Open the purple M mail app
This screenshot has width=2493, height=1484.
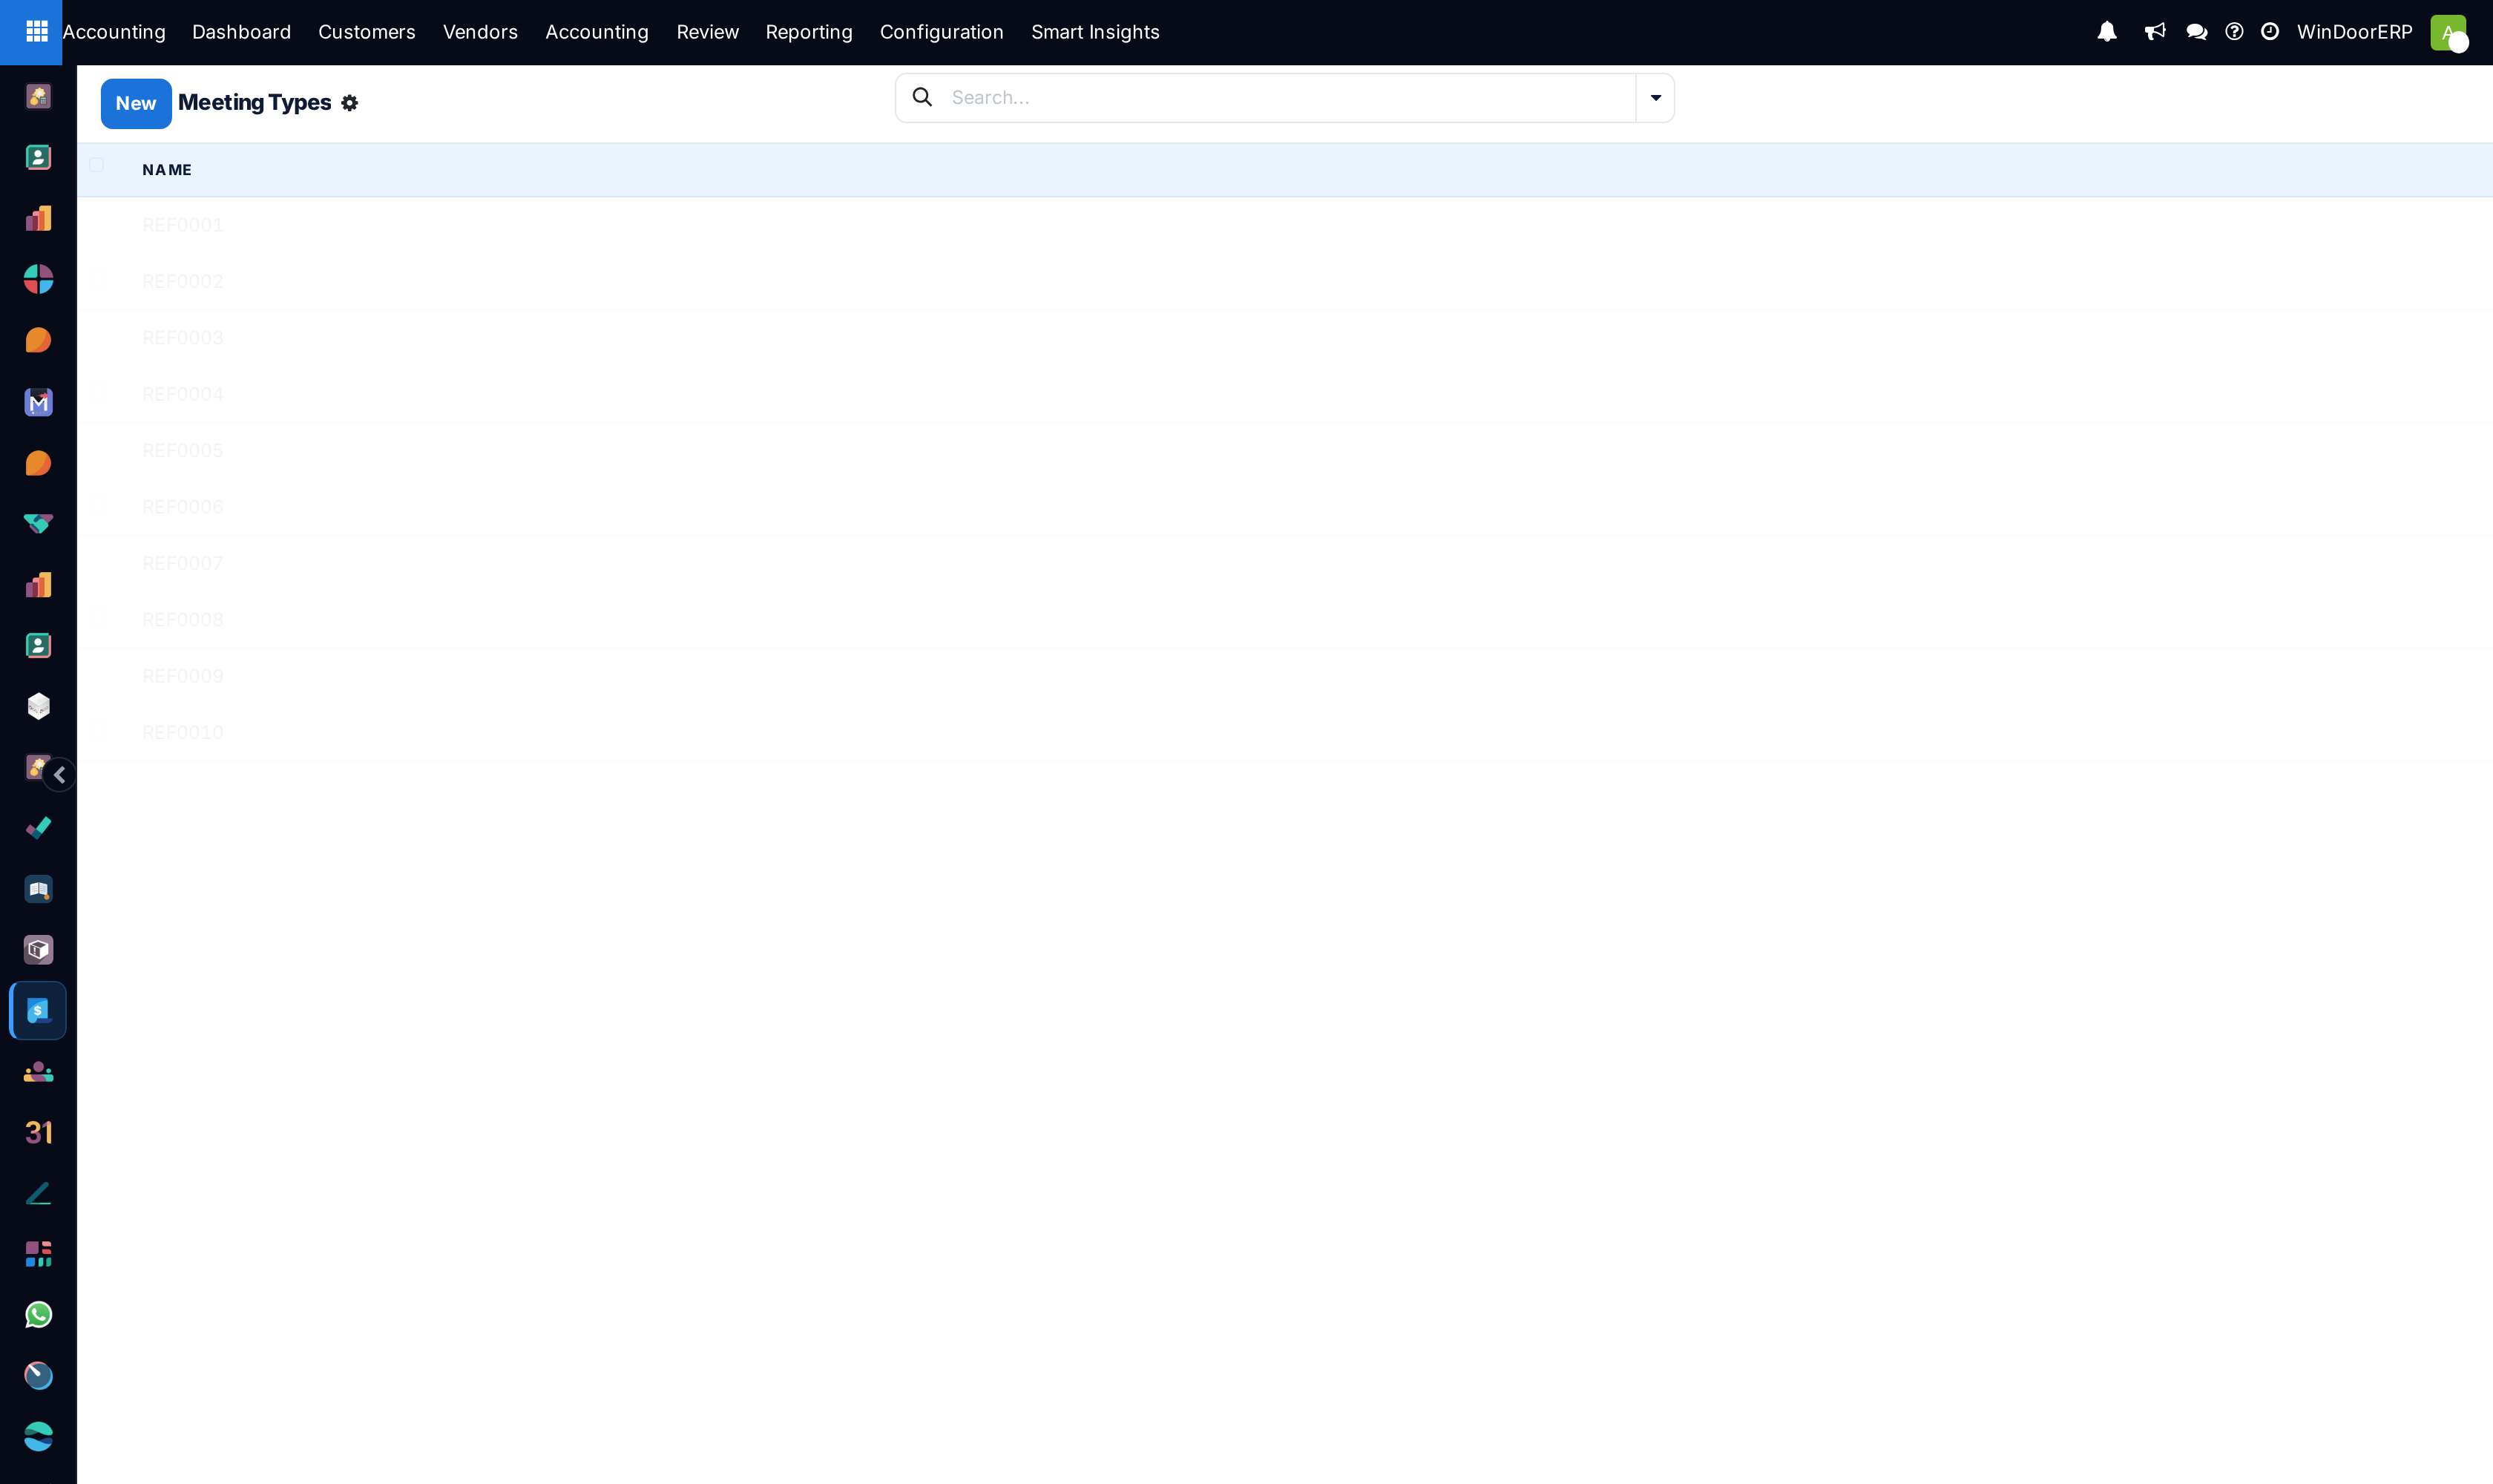click(x=38, y=402)
